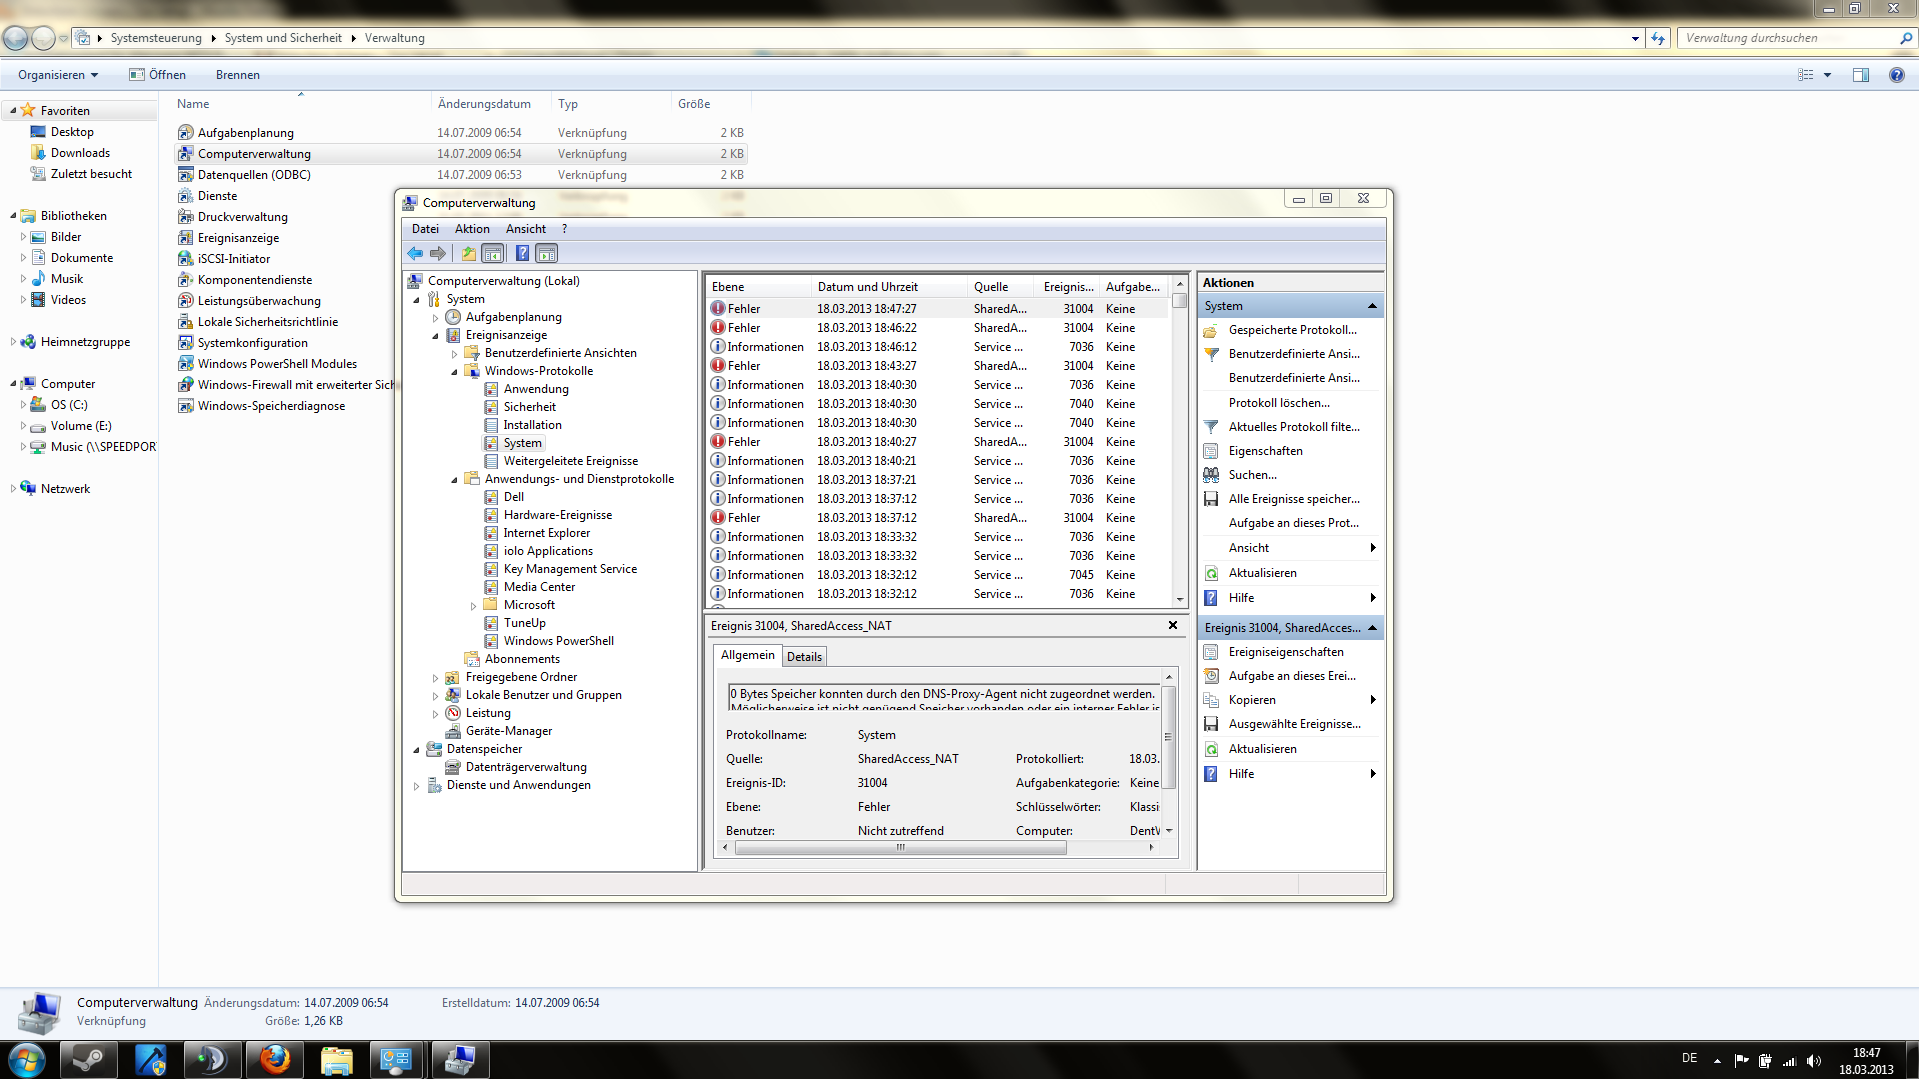Viewport: 1919px width, 1079px height.
Task: Select Dienste shortcut in Explorer list
Action: (x=217, y=196)
